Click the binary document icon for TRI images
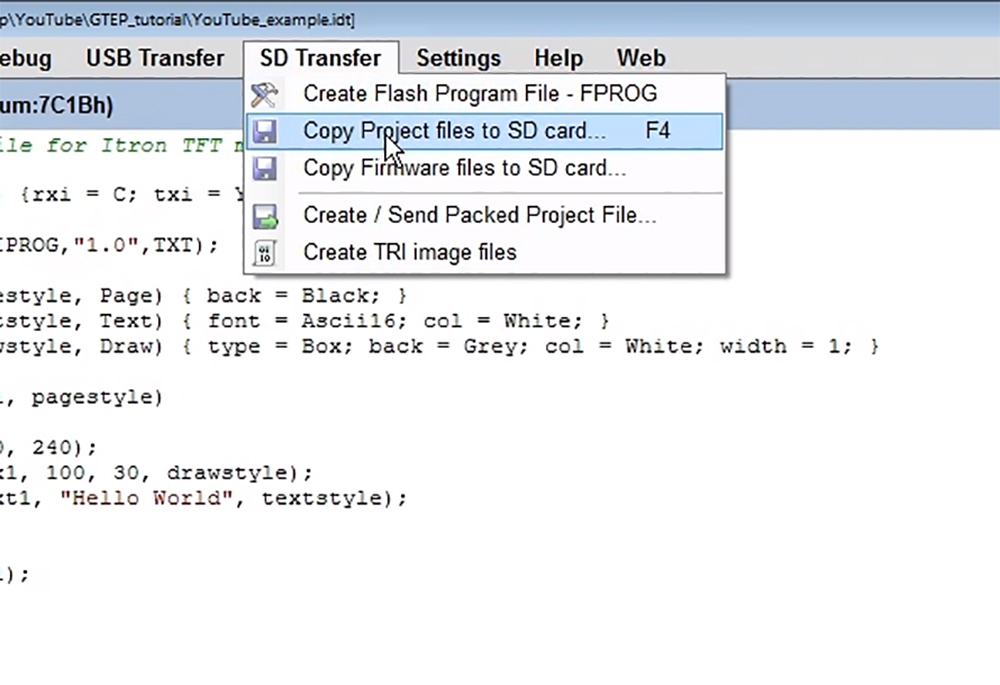This screenshot has width=1000, height=685. 265,252
